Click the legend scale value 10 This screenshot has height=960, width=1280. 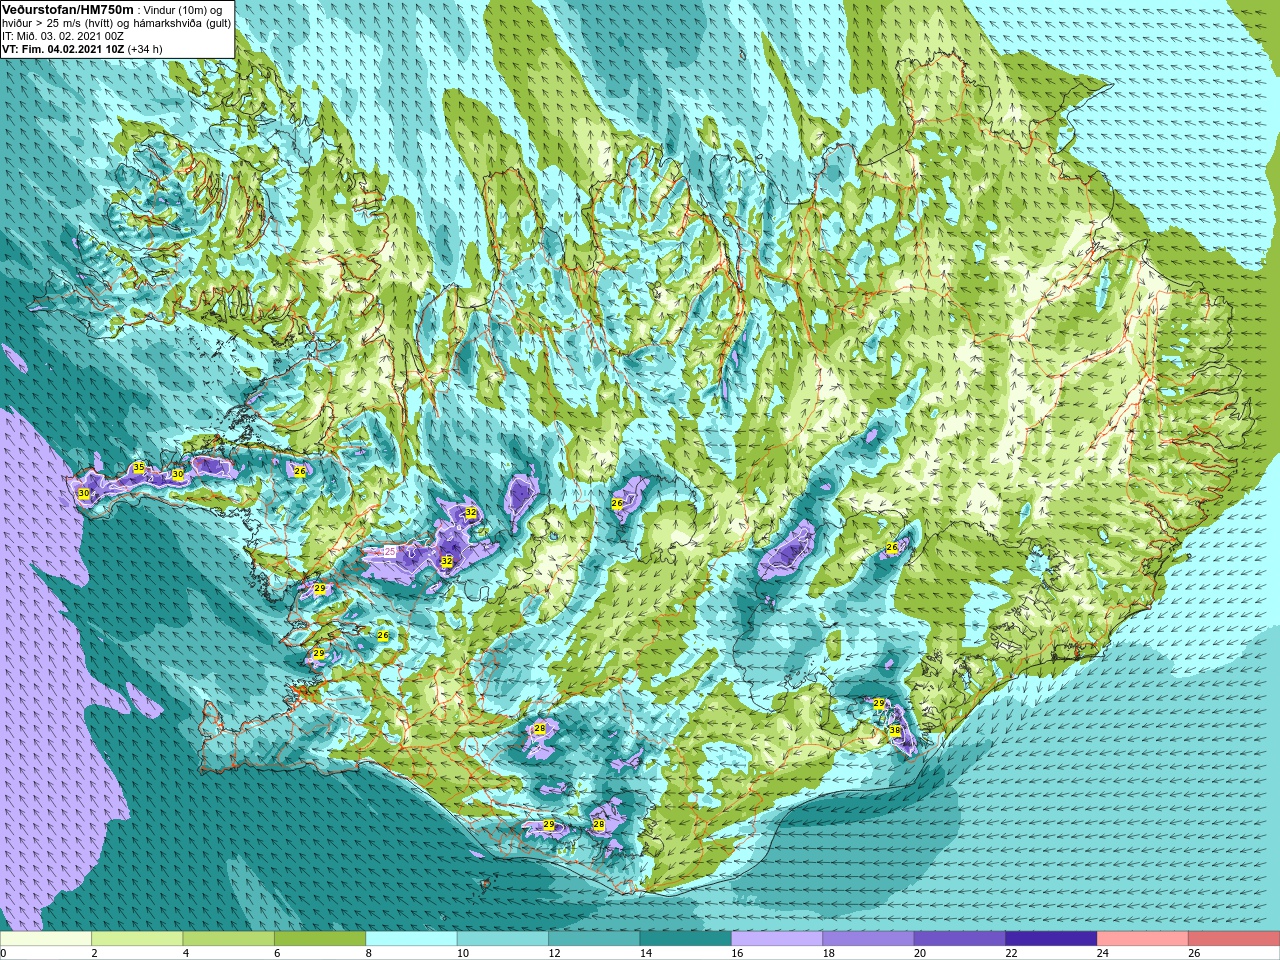tap(462, 953)
